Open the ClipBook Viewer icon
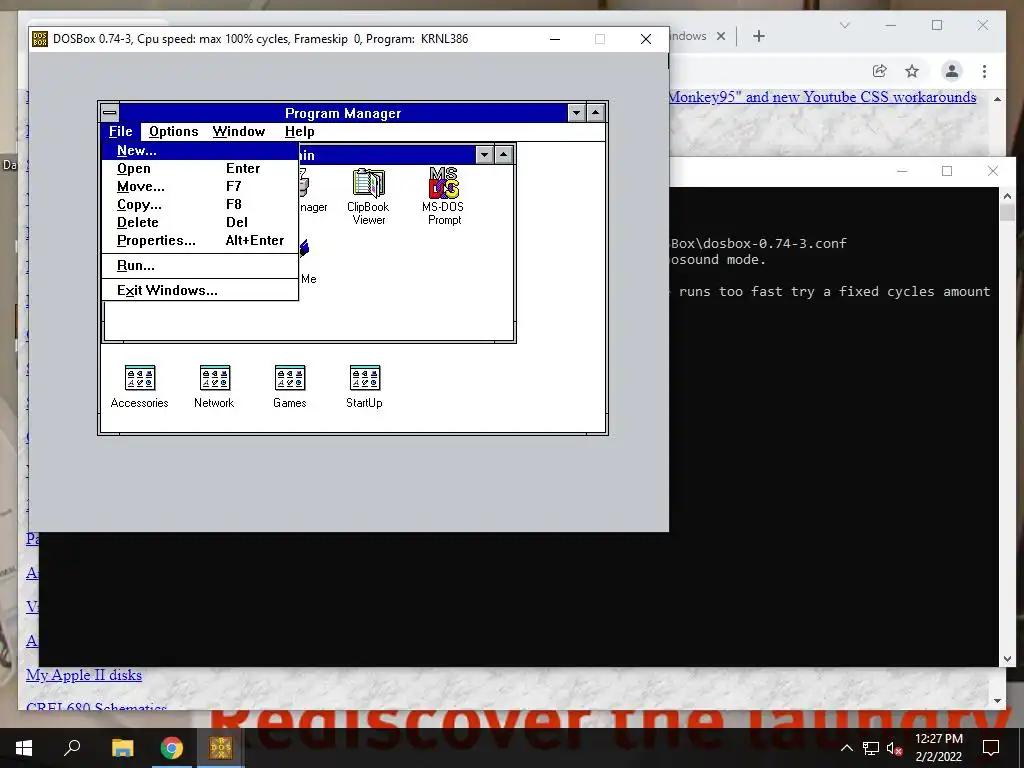Screen dimensions: 1024x768 coord(368,196)
